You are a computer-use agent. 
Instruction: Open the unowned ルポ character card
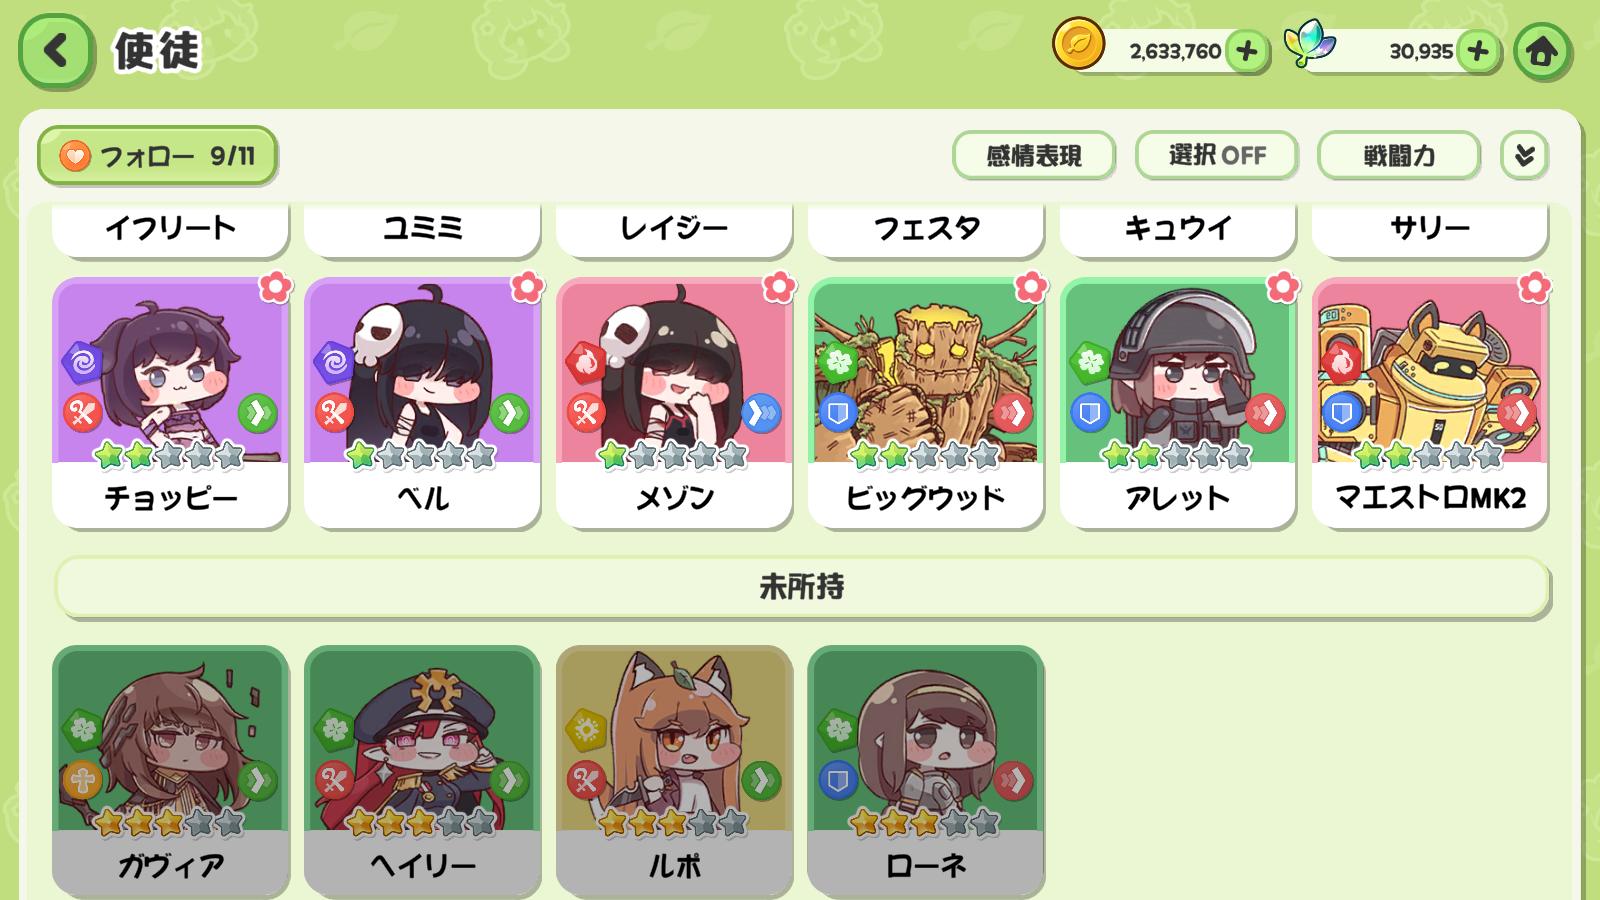click(x=674, y=770)
